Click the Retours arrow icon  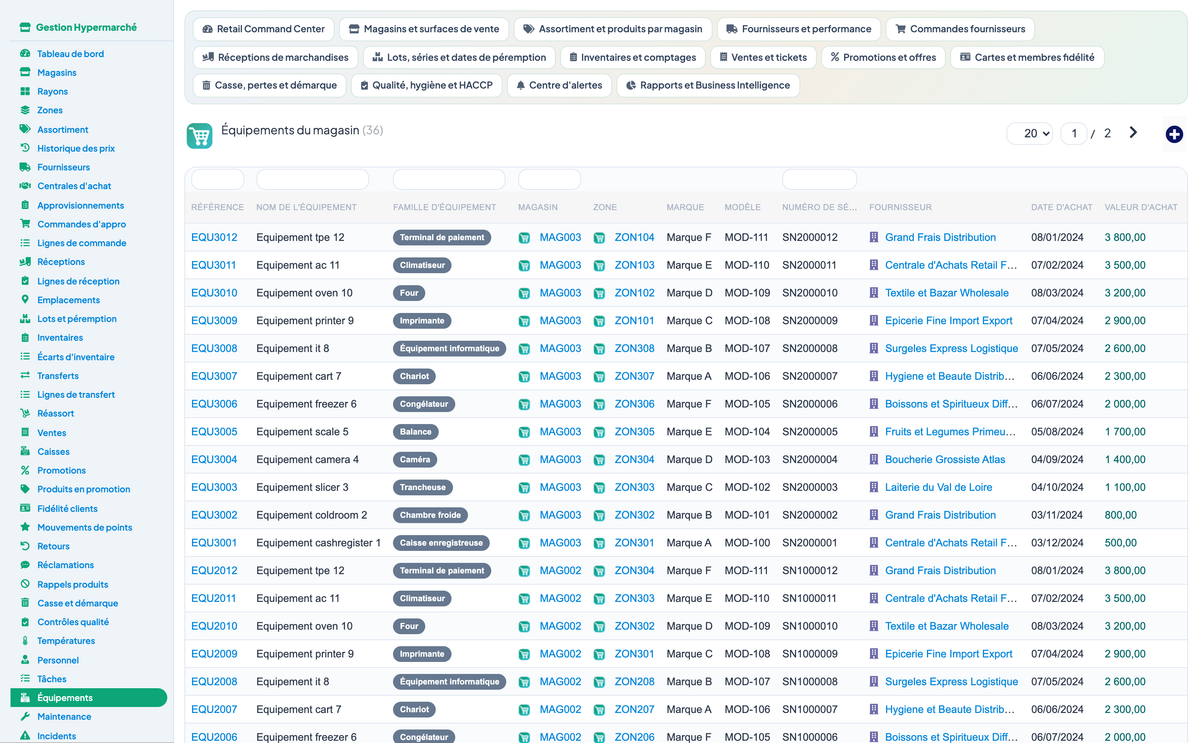point(25,546)
